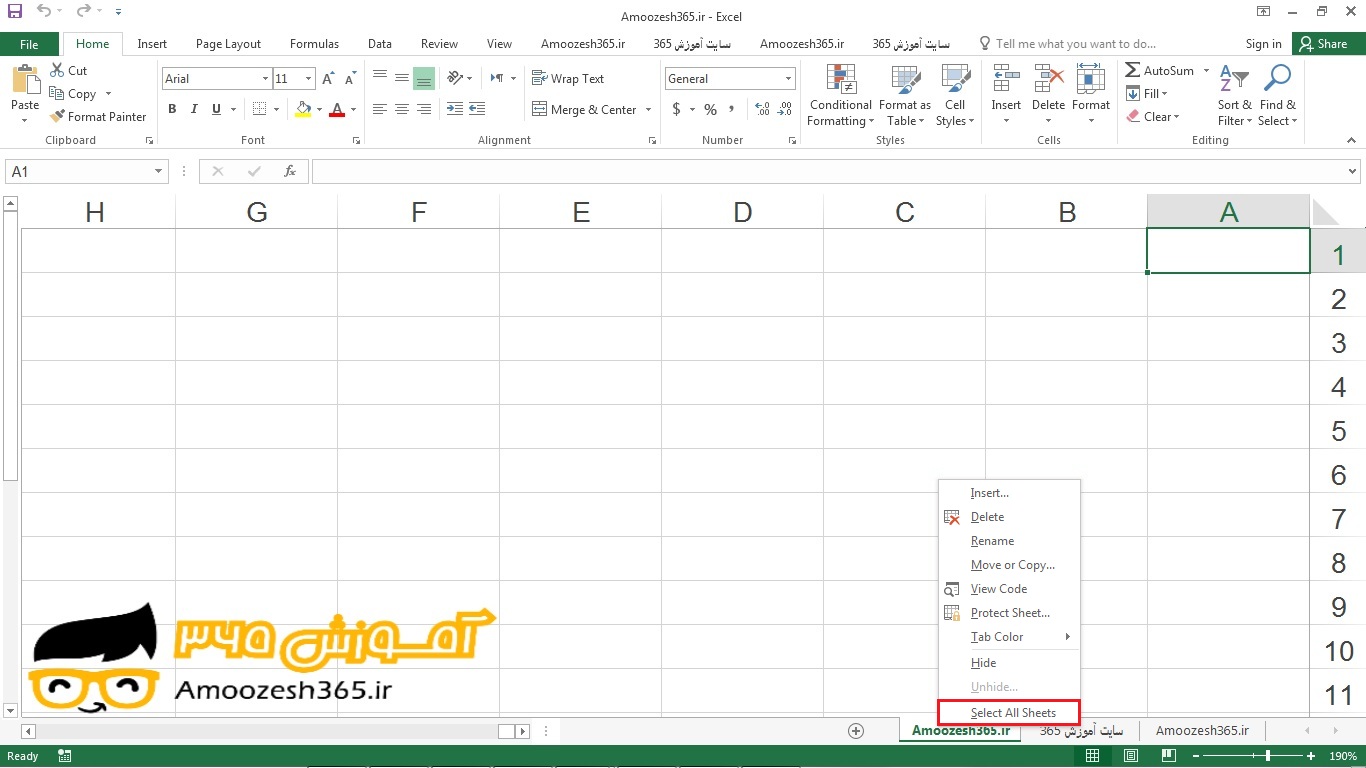Image resolution: width=1366 pixels, height=768 pixels.
Task: Add a new sheet with plus icon
Action: coord(856,731)
